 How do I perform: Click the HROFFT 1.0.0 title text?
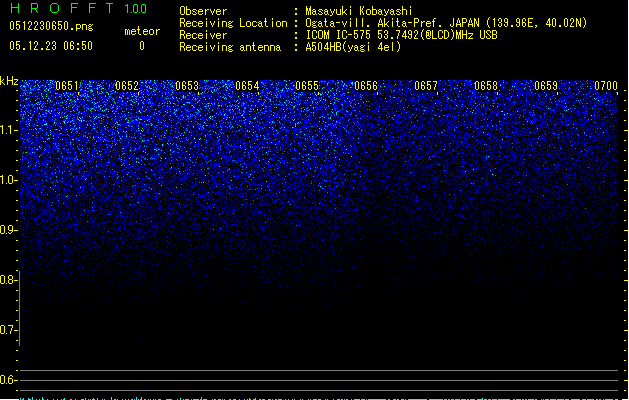point(79,8)
